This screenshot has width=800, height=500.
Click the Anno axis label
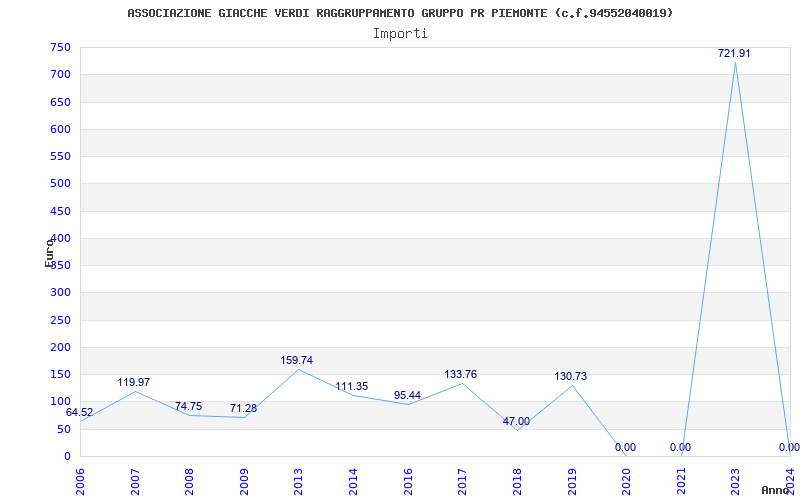point(778,490)
